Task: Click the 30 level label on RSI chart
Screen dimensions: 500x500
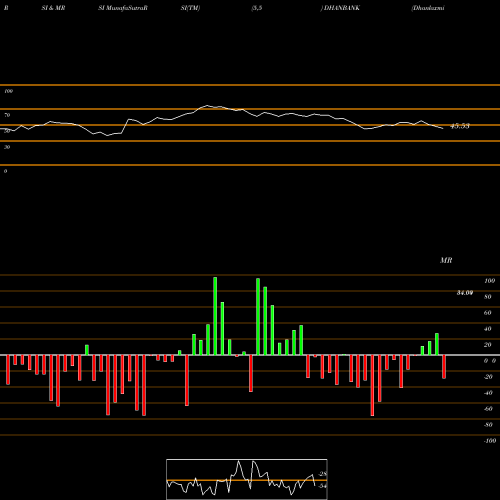Action: click(7, 147)
